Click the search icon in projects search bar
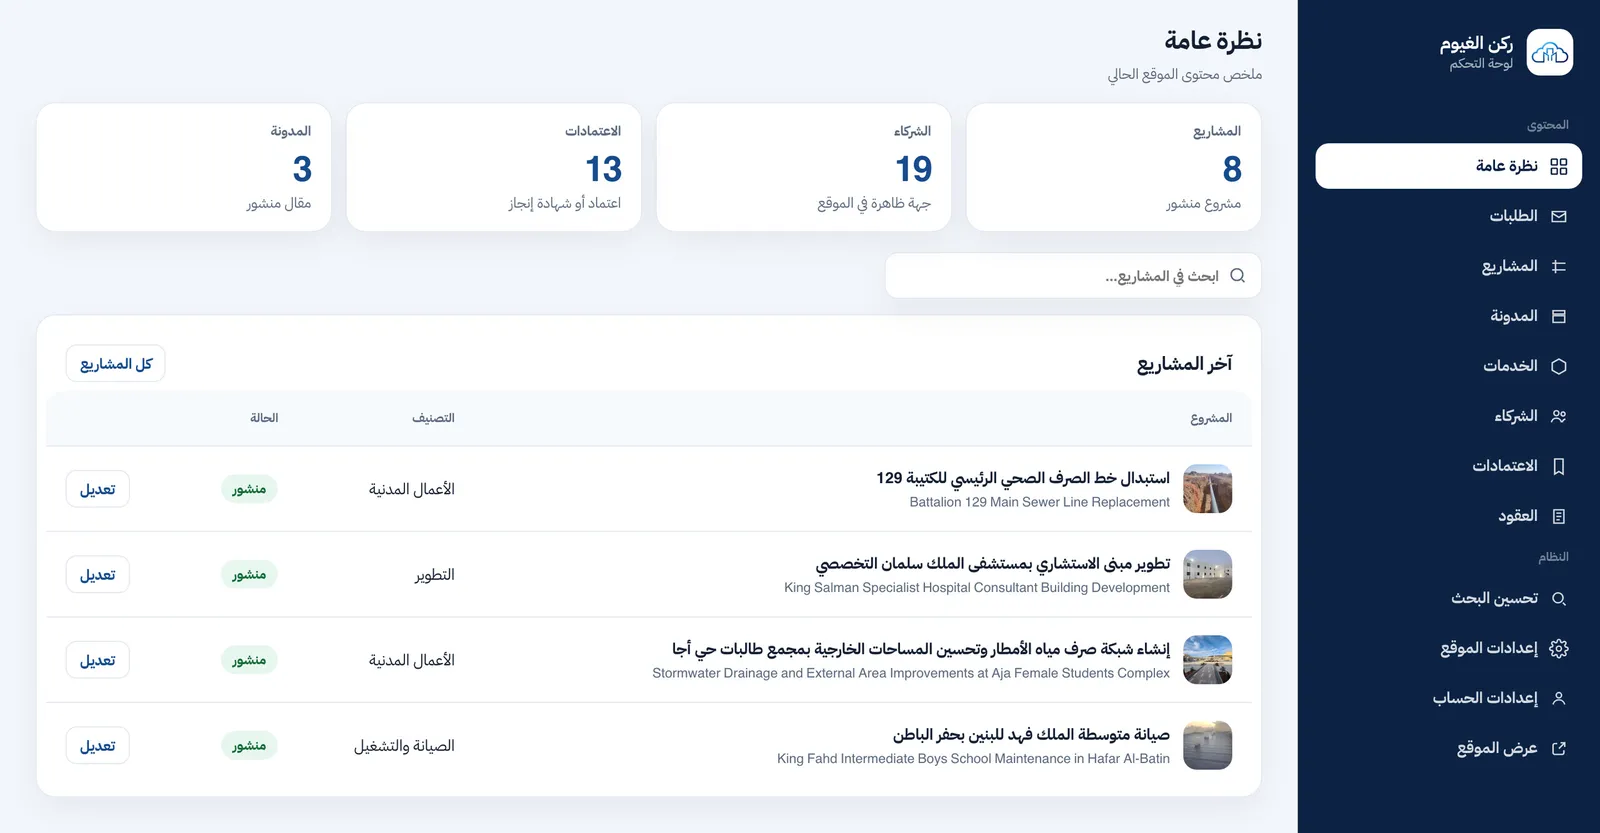This screenshot has width=1600, height=833. [x=1237, y=276]
